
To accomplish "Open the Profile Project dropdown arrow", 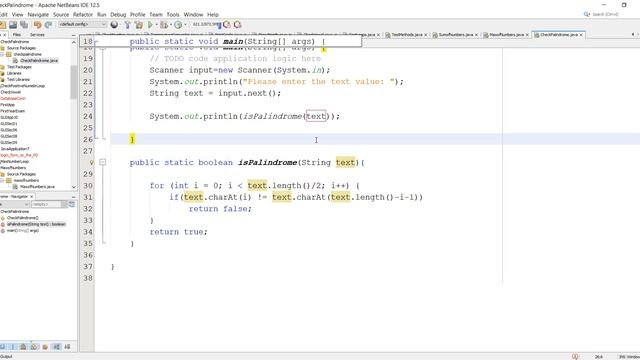I will pyautogui.click(x=185, y=25).
